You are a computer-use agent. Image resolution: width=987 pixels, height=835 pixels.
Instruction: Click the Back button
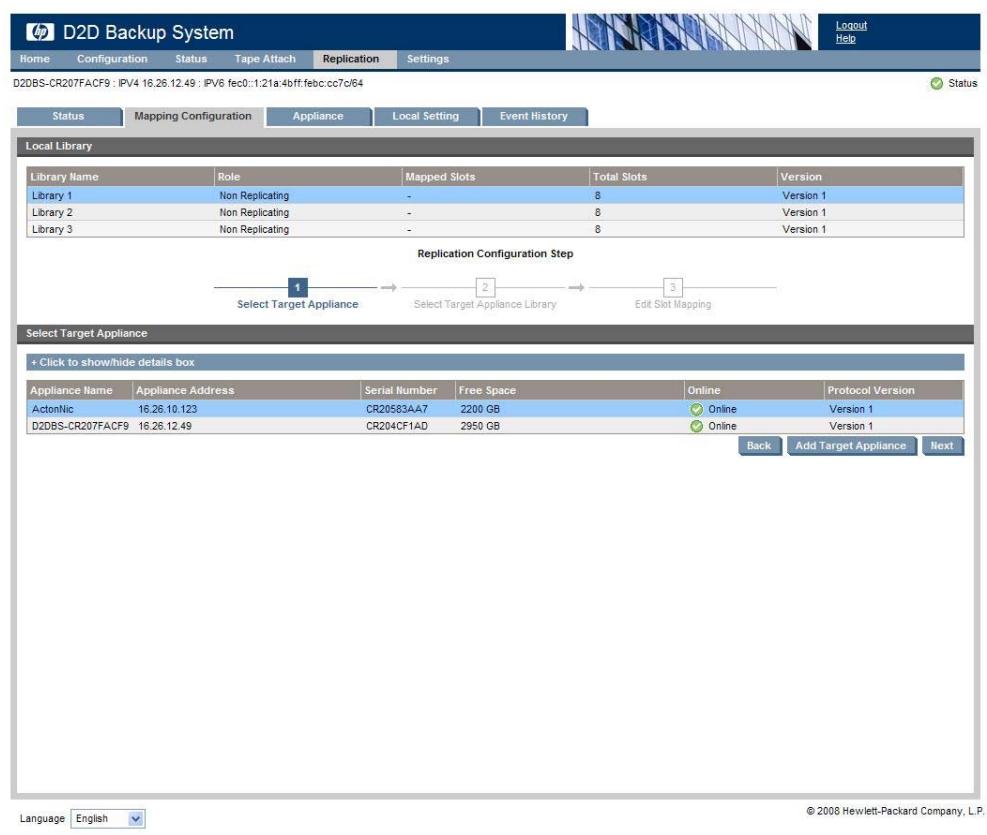point(759,446)
